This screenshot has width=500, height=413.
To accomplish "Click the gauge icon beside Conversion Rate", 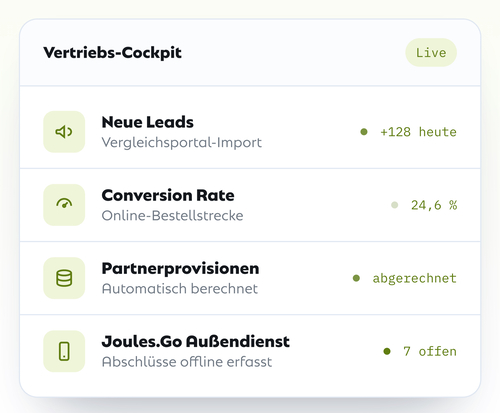I will coord(64,203).
